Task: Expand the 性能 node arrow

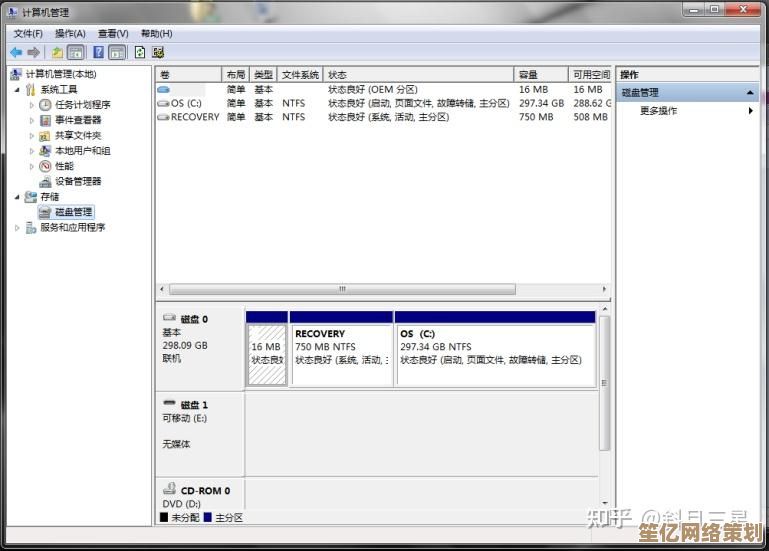Action: (32, 166)
